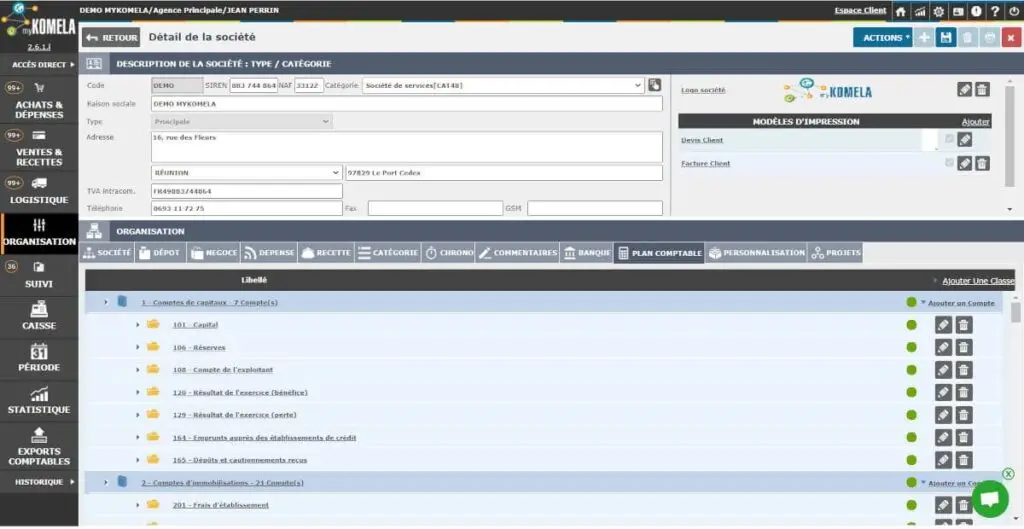Expand the 120 - Résultat de l'exercice (bénéfice) node
Image resolution: width=1024 pixels, height=529 pixels.
(138, 392)
